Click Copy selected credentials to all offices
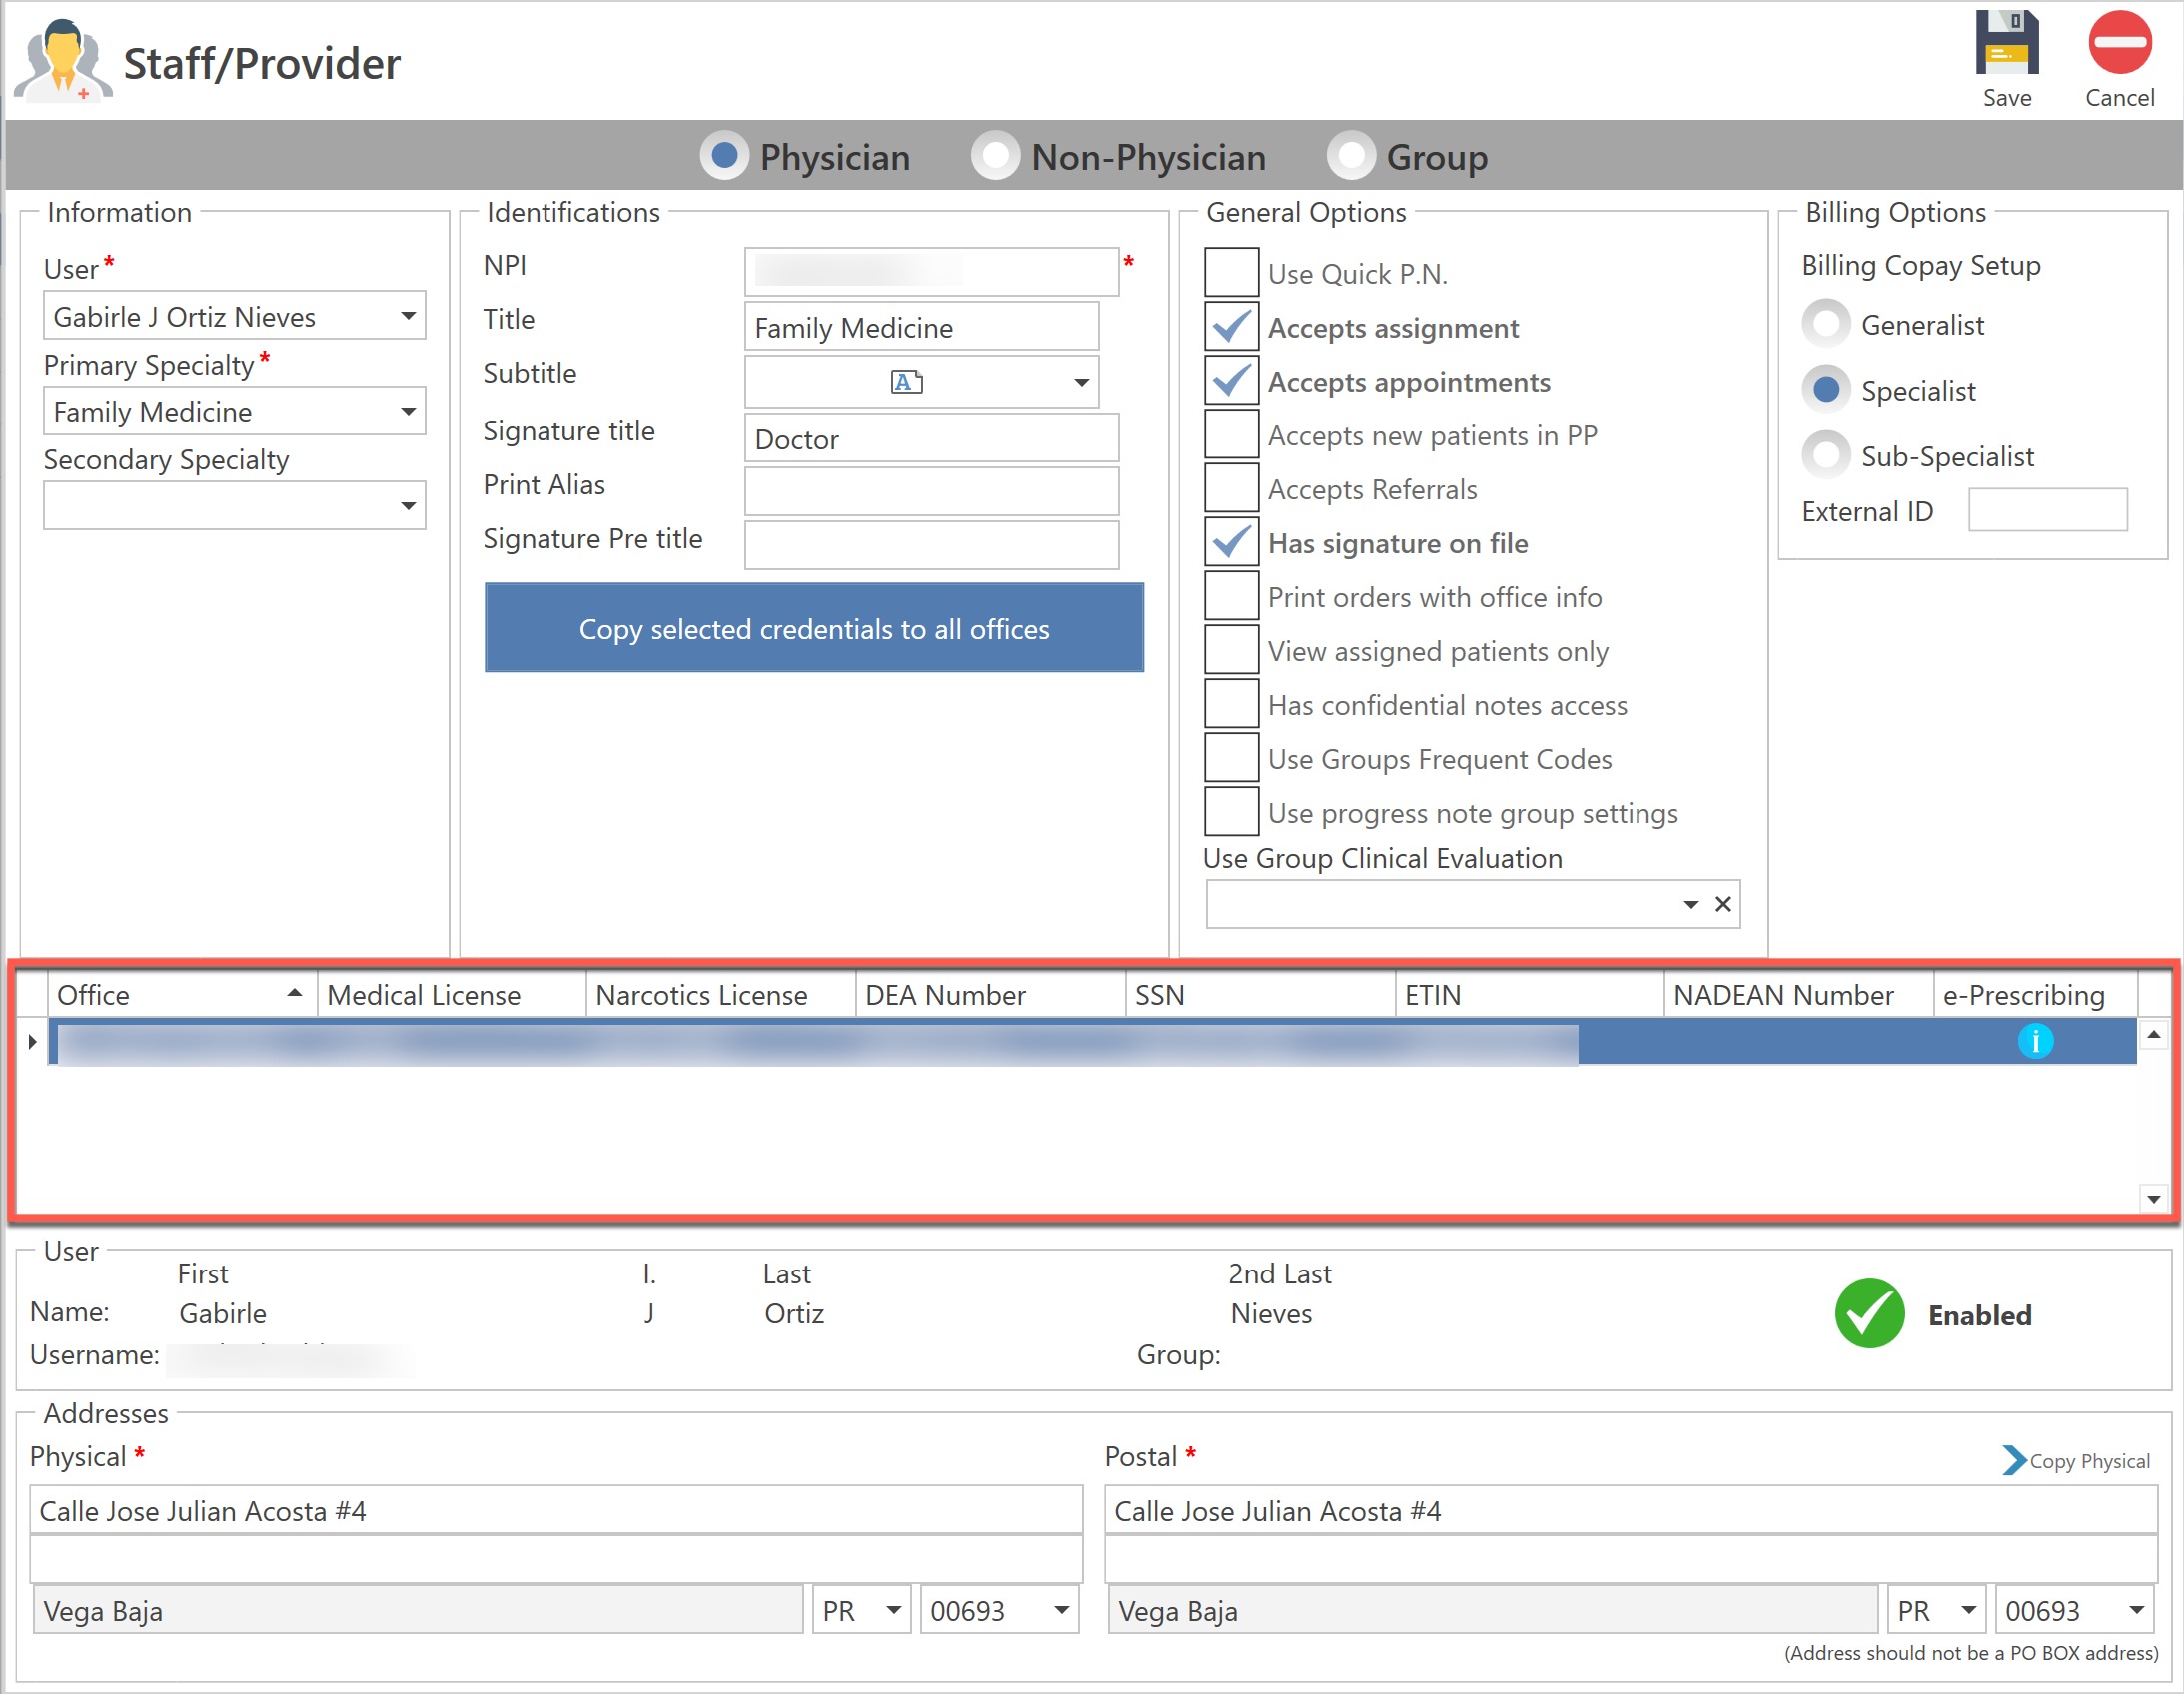 (x=813, y=628)
